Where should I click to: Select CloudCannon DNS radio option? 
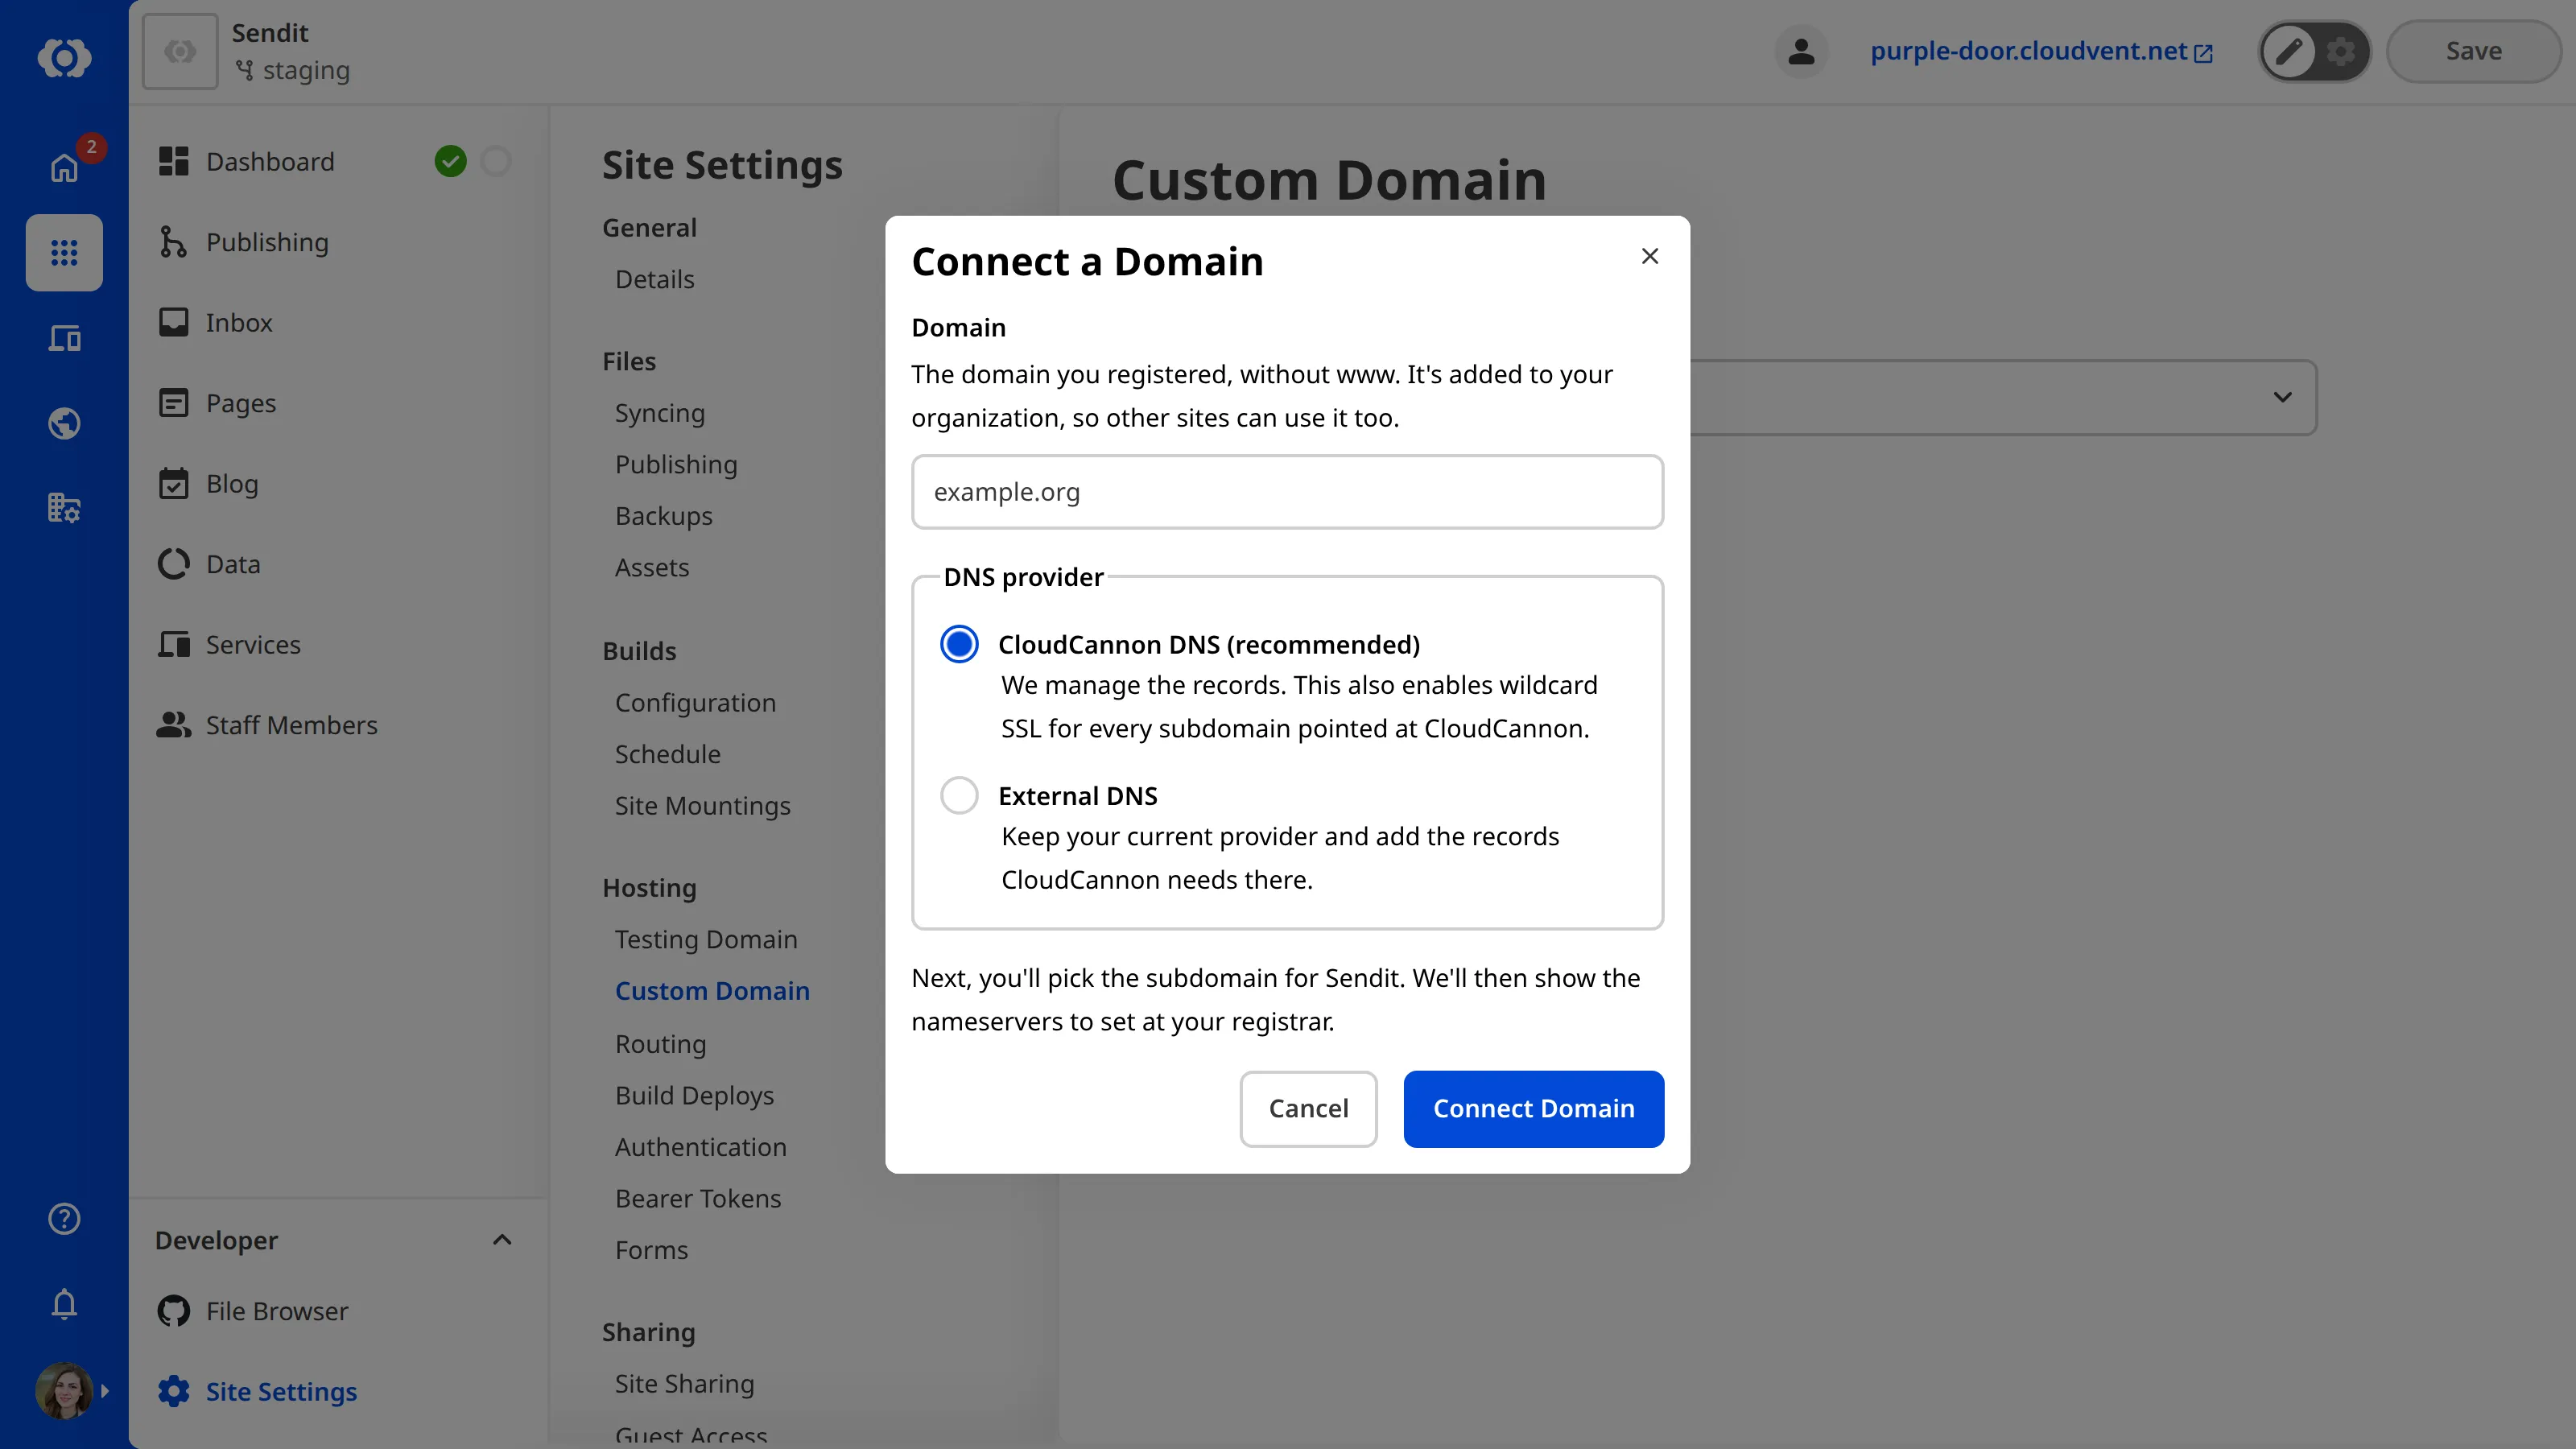pos(959,644)
